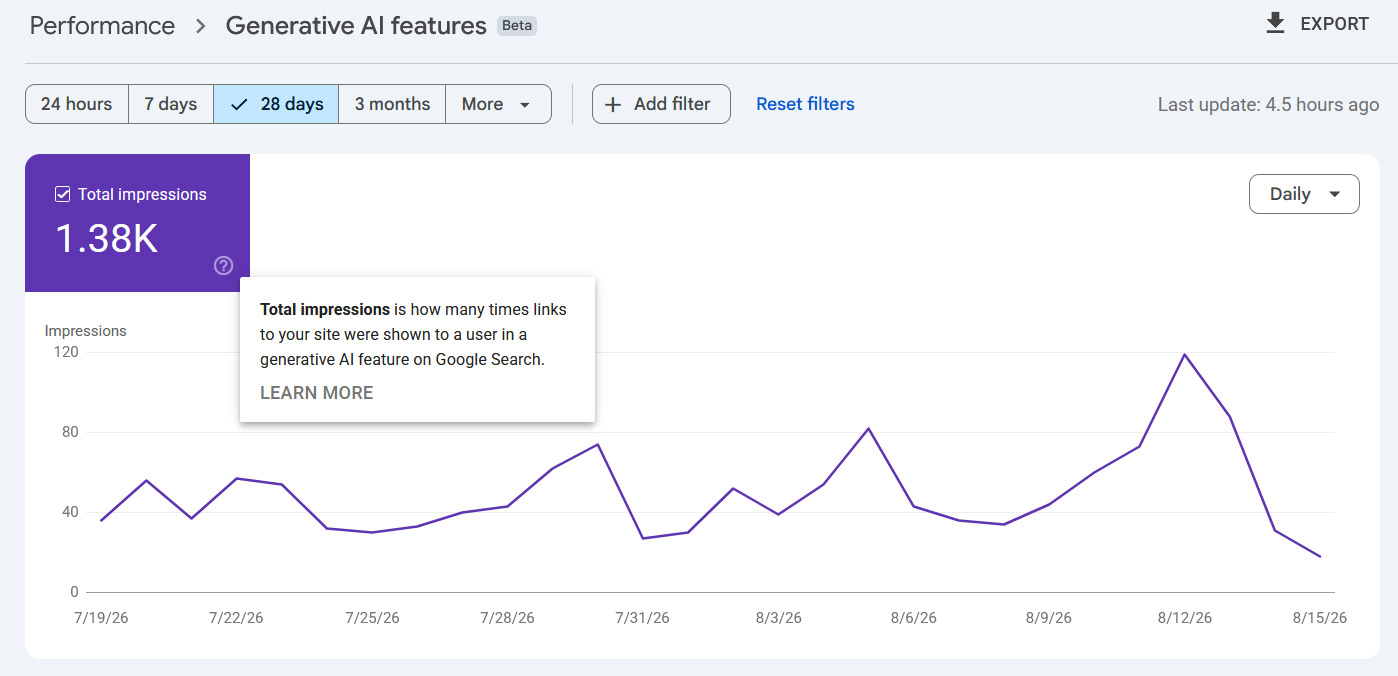This screenshot has width=1398, height=676.
Task: Click the EXPORT button label
Action: [1334, 24]
